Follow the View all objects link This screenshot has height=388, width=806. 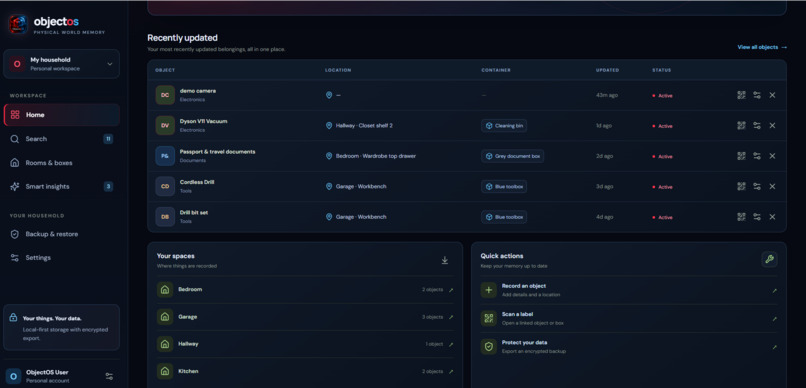[x=762, y=47]
